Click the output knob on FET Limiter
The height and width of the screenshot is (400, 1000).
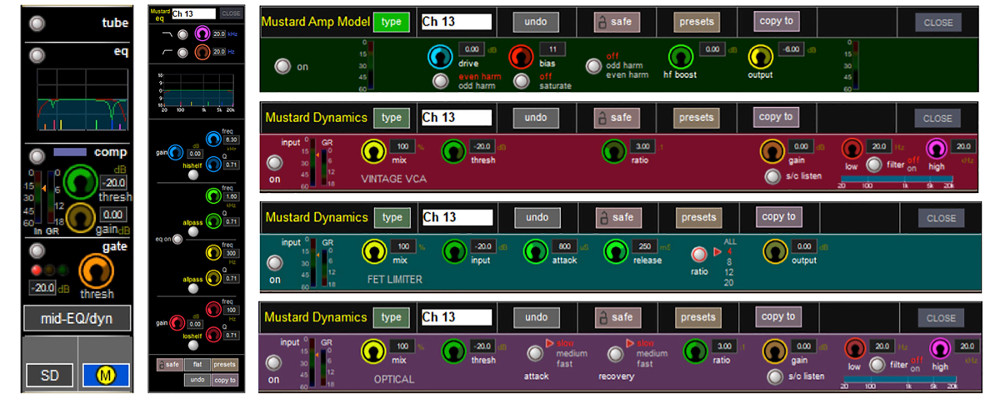(x=775, y=252)
